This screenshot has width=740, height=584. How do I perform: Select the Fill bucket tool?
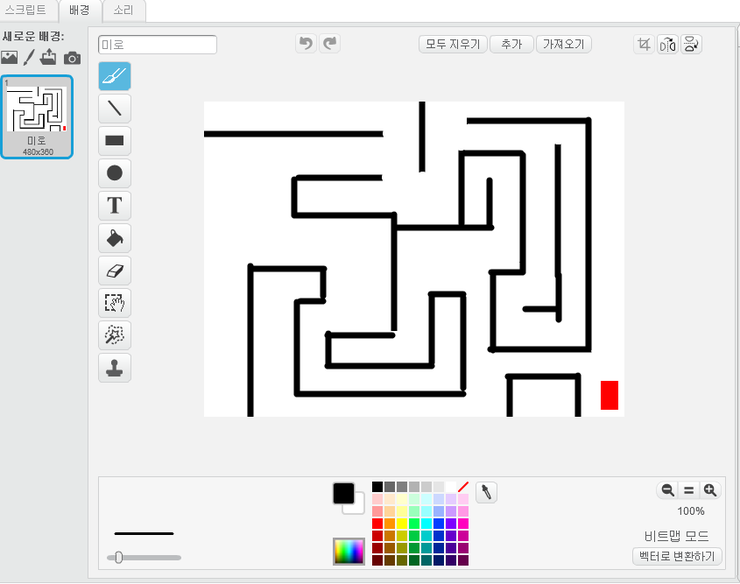pos(114,238)
